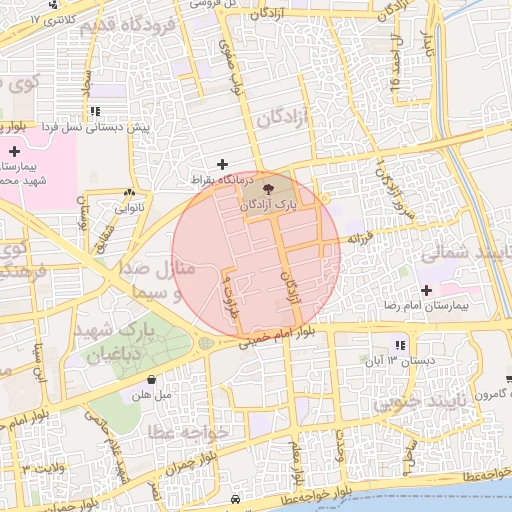Click the دبستان ۱۳ آبان school icon
The image size is (512, 512).
401,346
